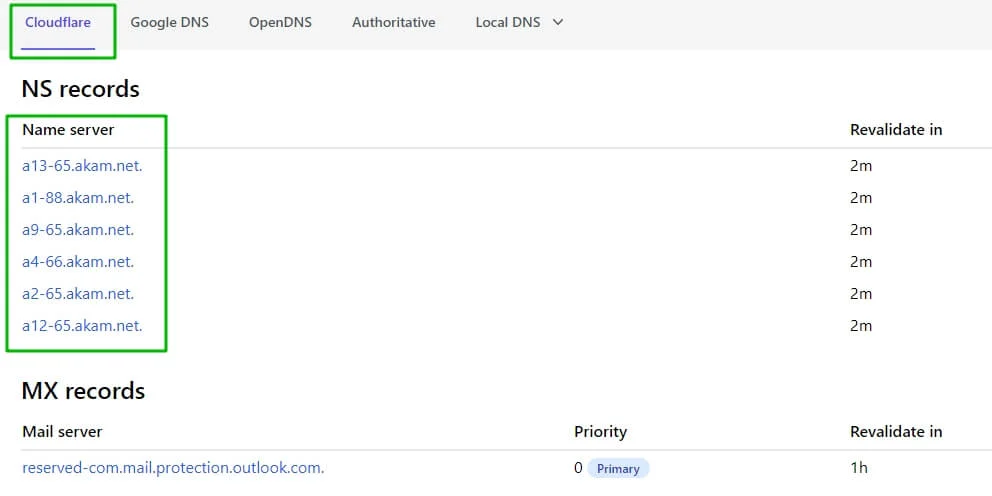Open reserved-com.mail.protection.outlook.com. mail server link
Viewport: 992px width, 496px height.
[x=173, y=468]
